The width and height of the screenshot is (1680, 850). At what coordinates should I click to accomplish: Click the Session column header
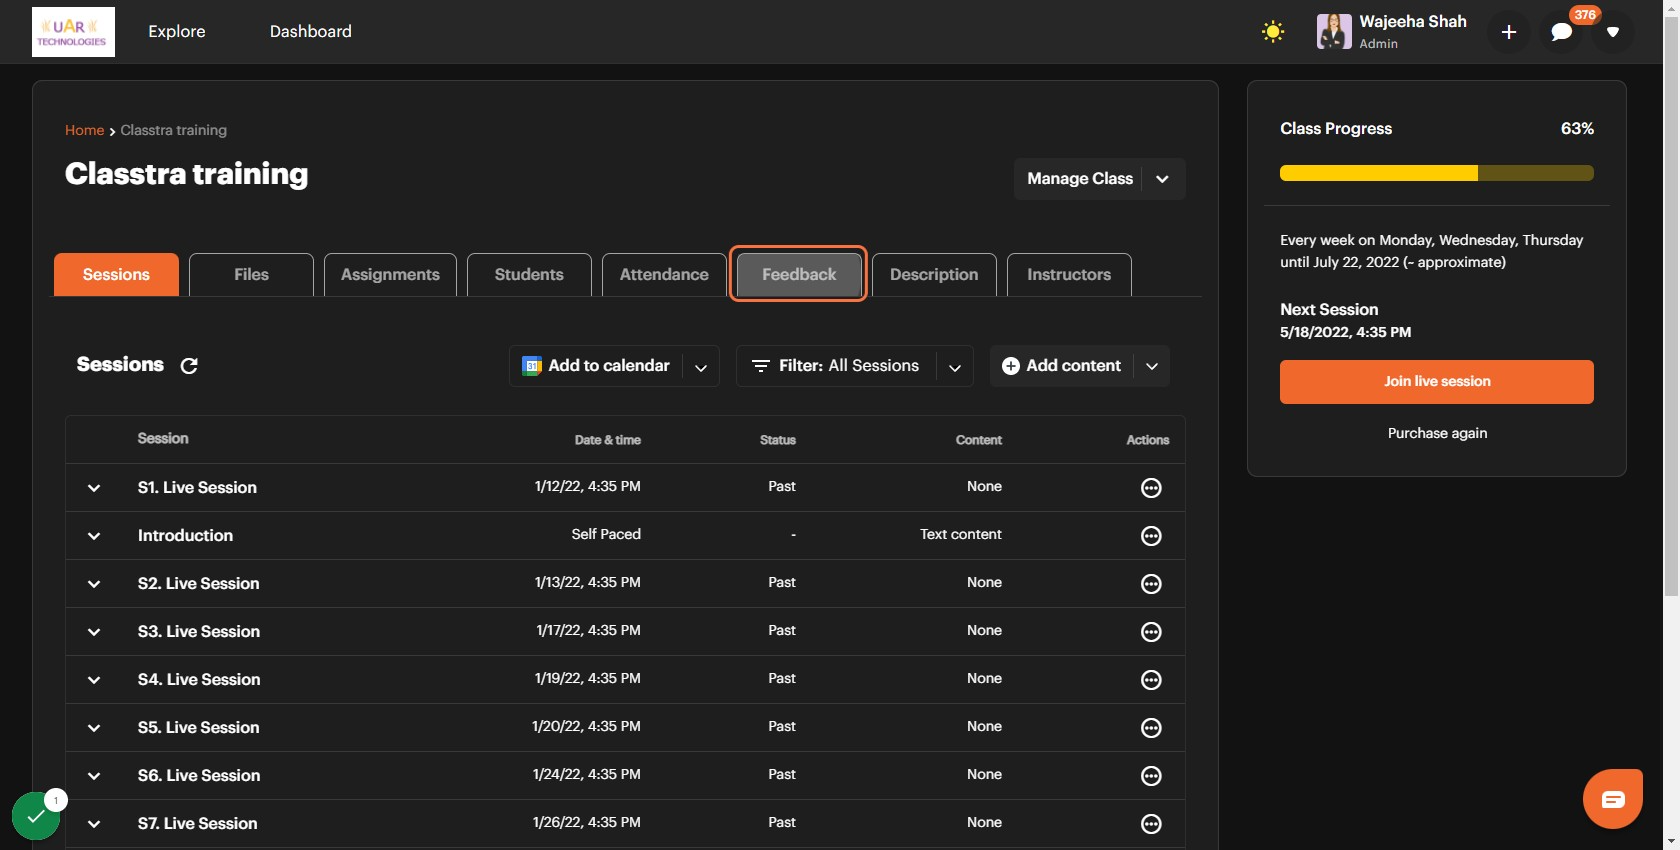point(163,439)
